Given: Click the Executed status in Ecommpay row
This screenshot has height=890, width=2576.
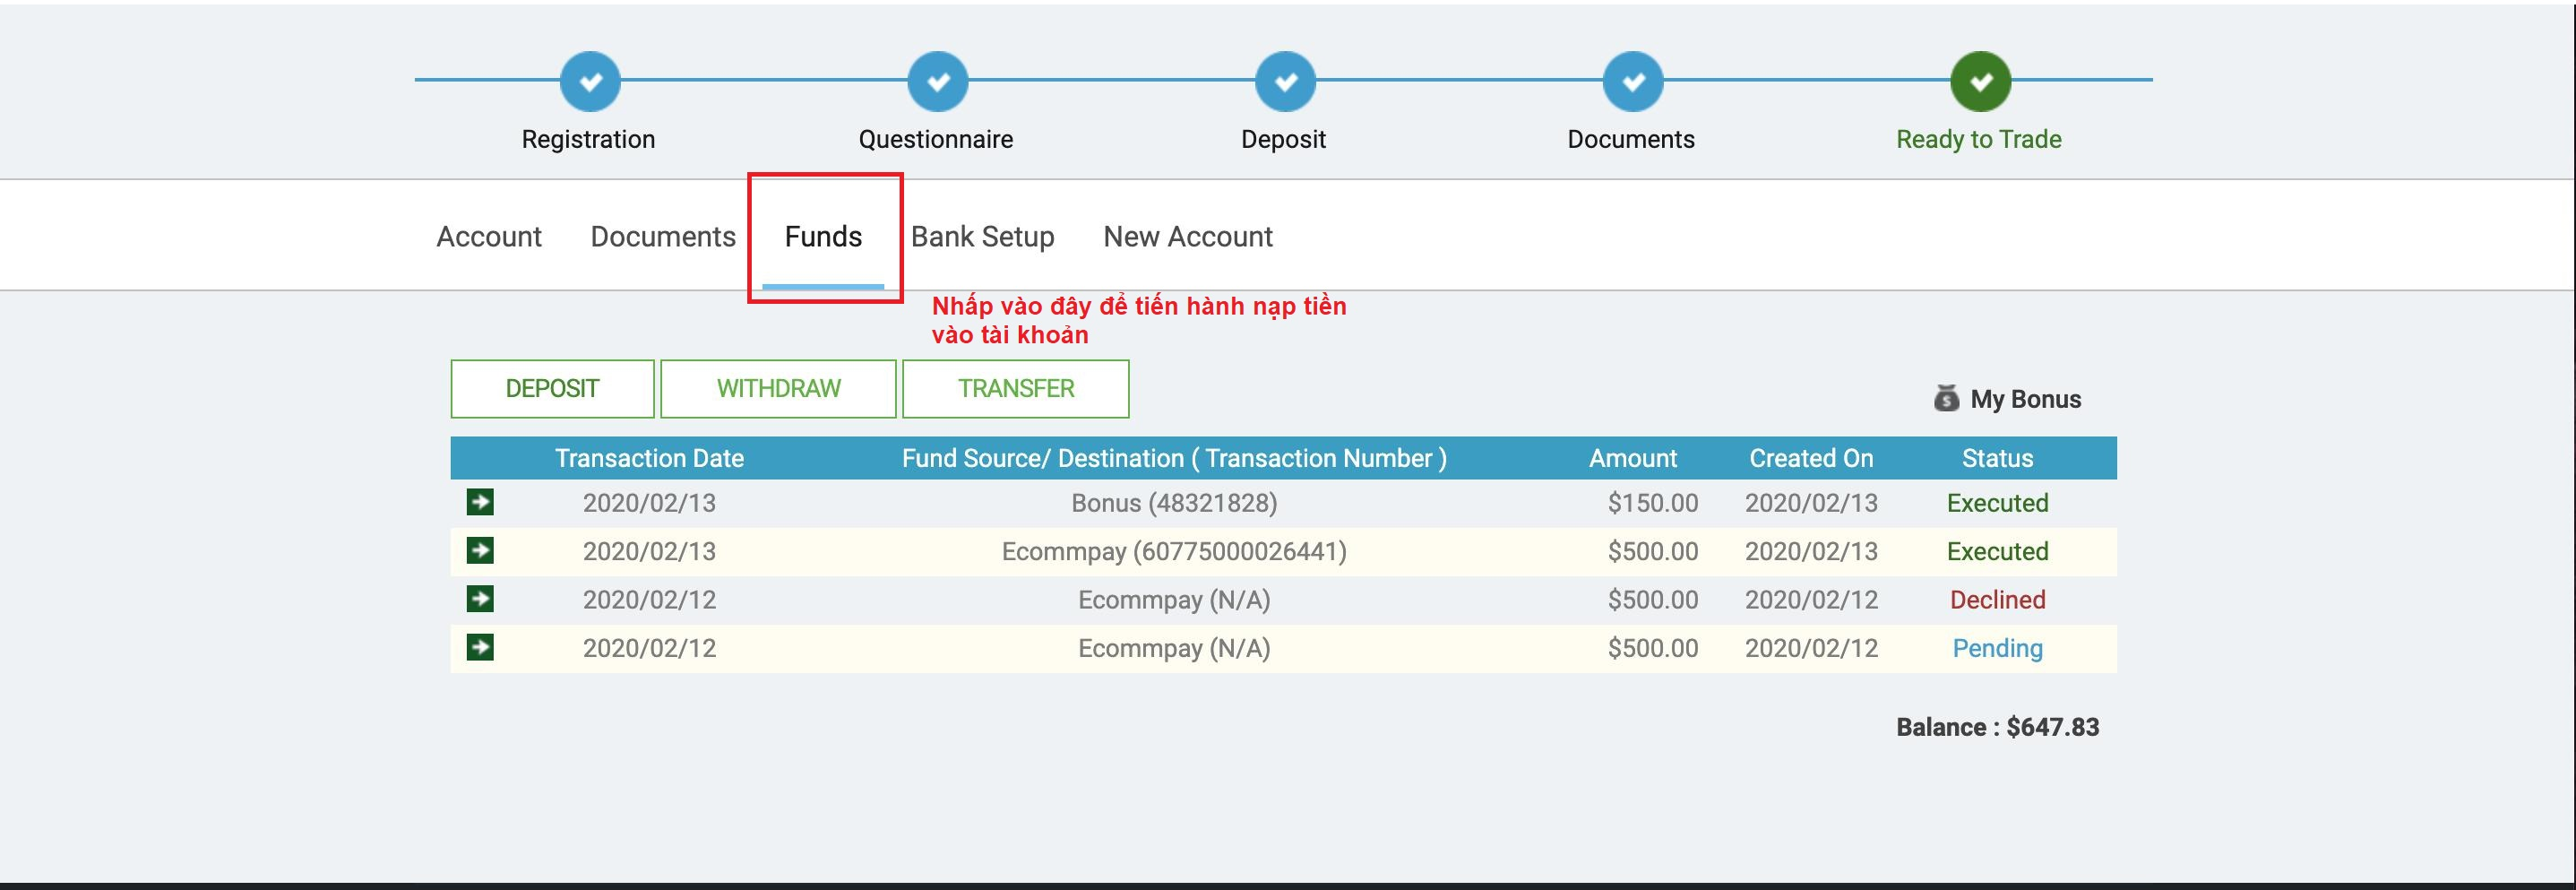Looking at the screenshot, I should tap(1997, 551).
